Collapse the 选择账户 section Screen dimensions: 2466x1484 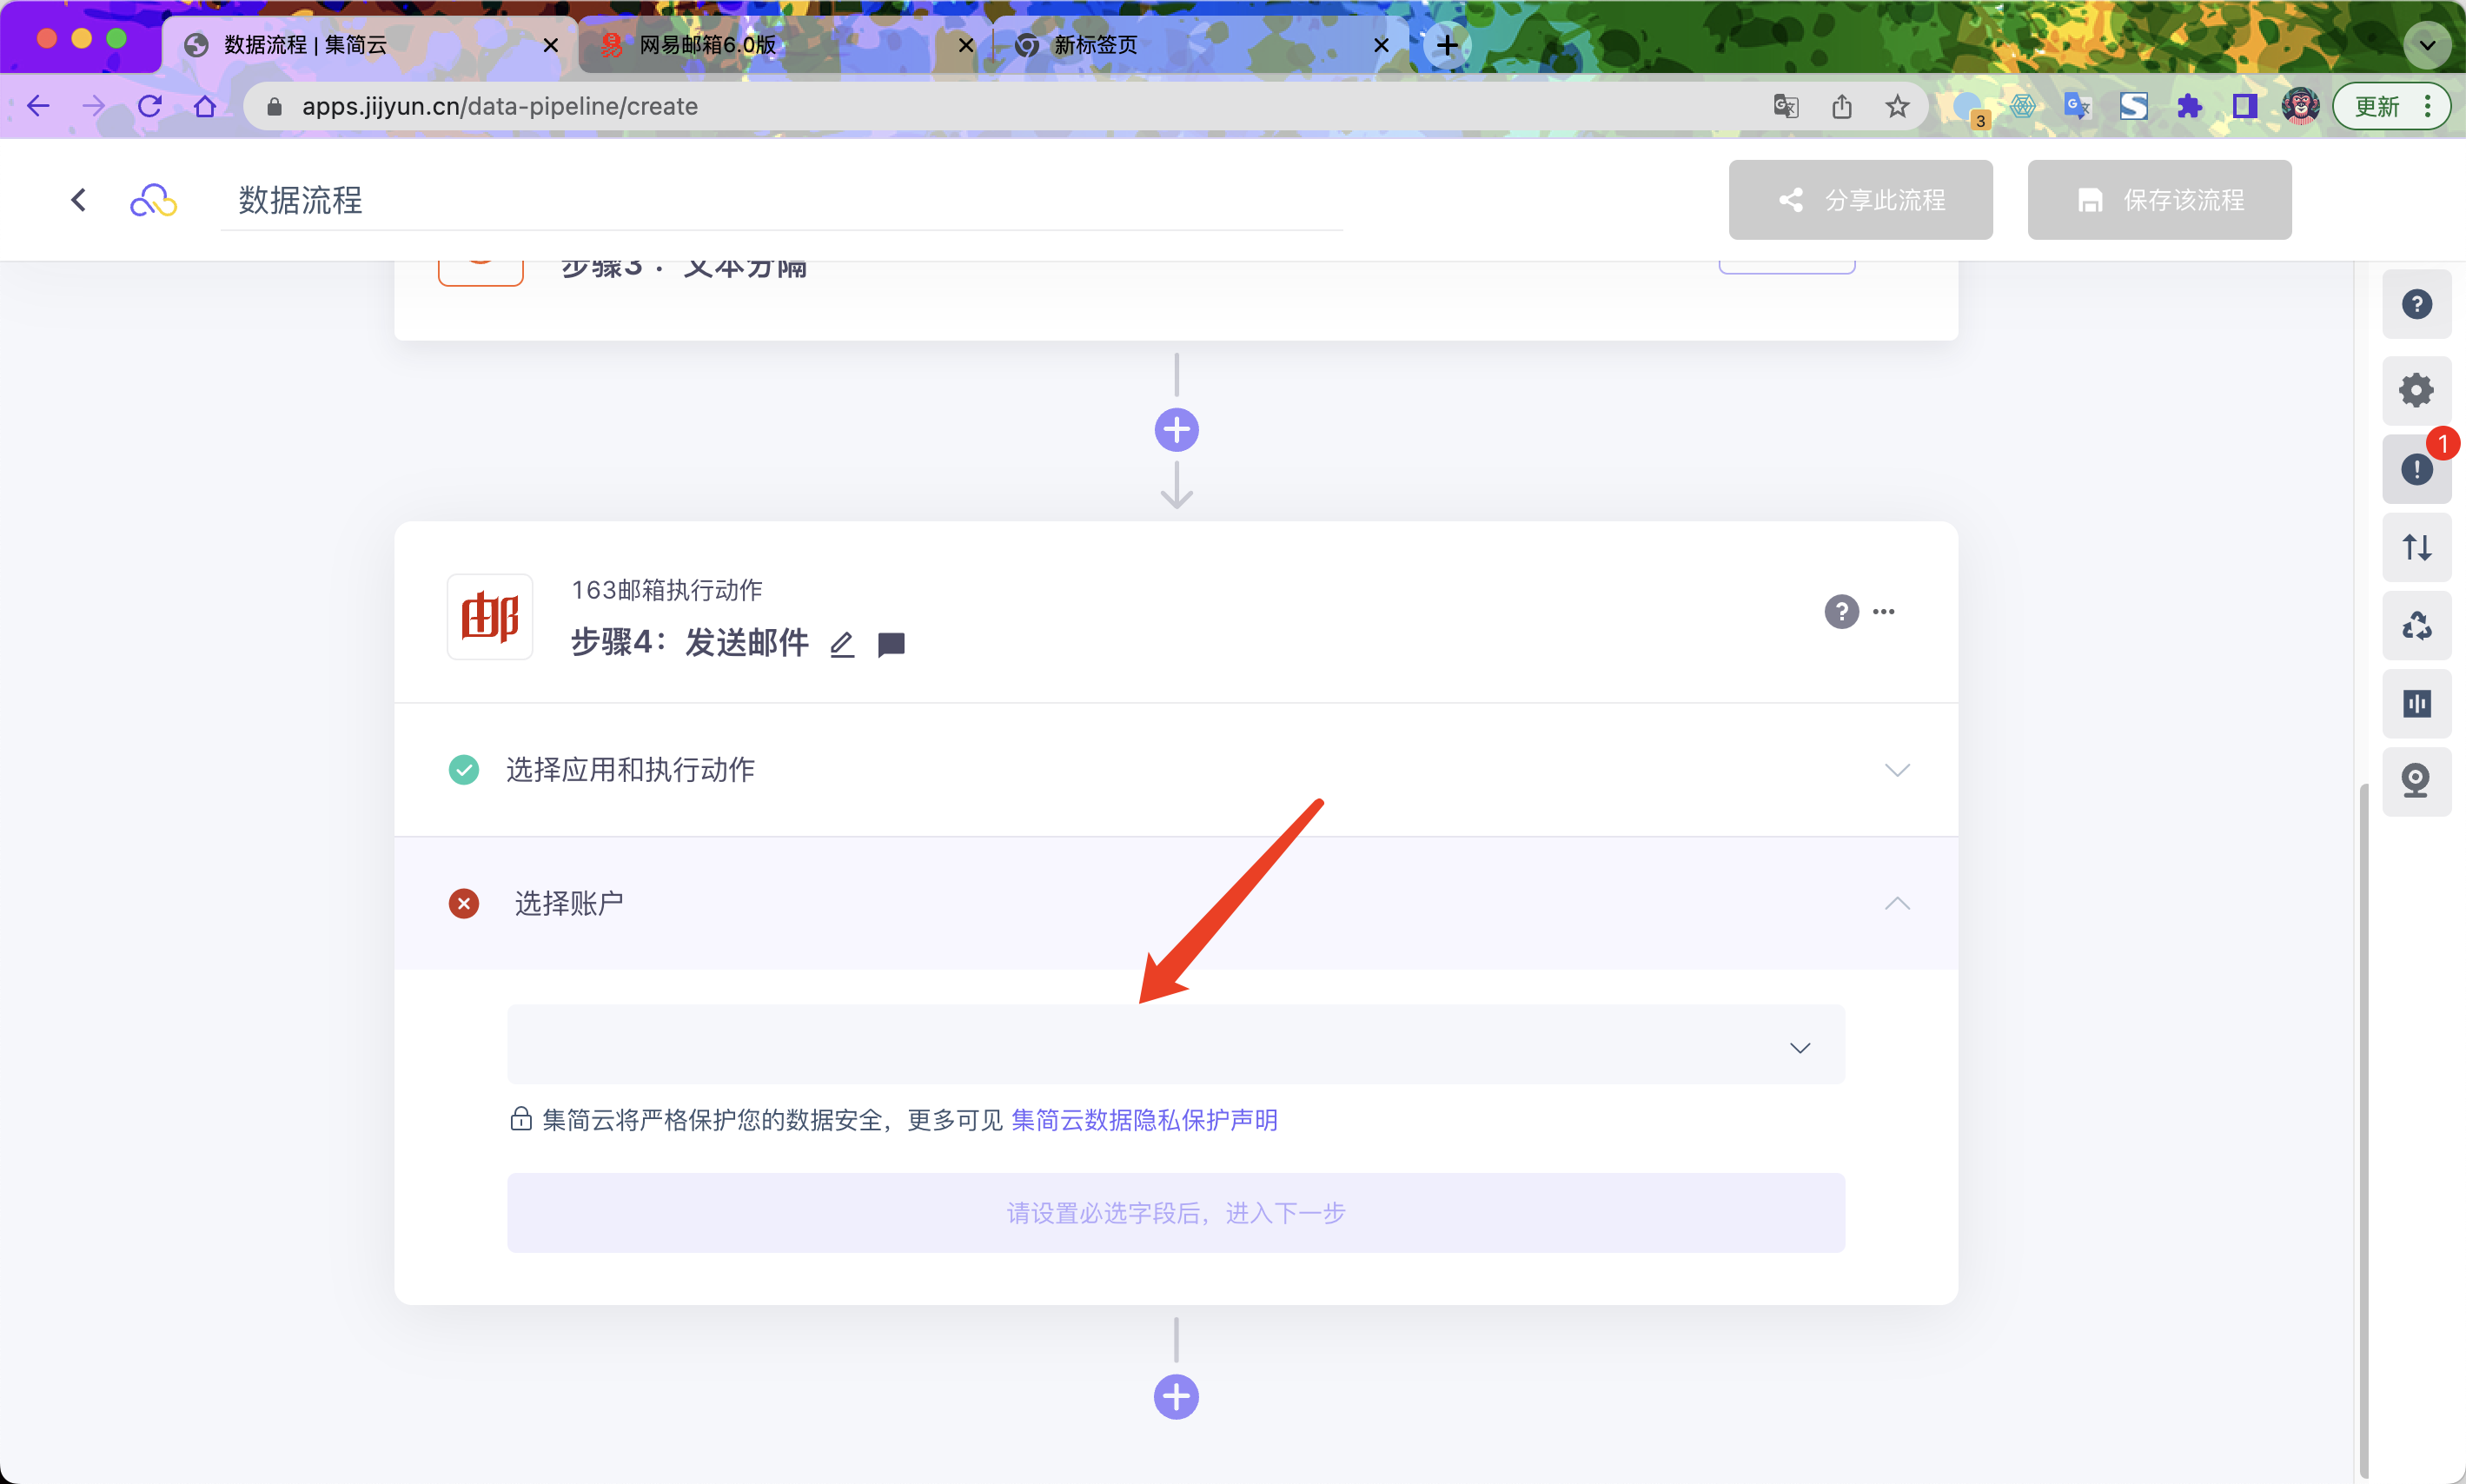pos(1896,904)
